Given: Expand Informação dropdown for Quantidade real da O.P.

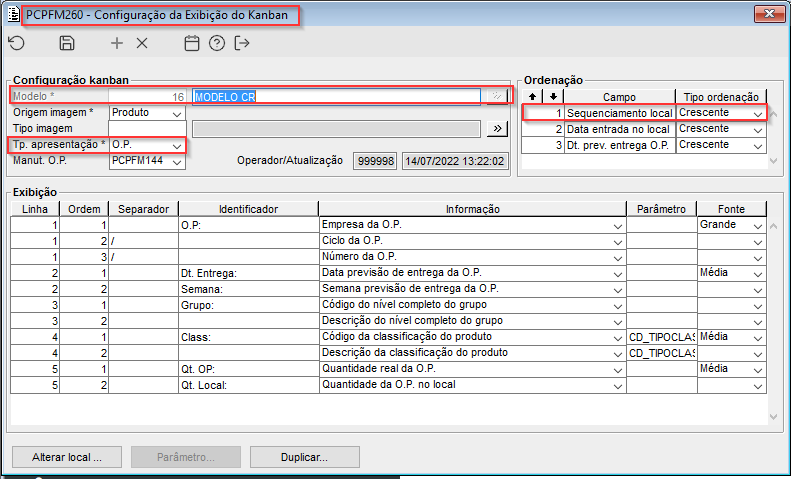Looking at the screenshot, I should (618, 369).
